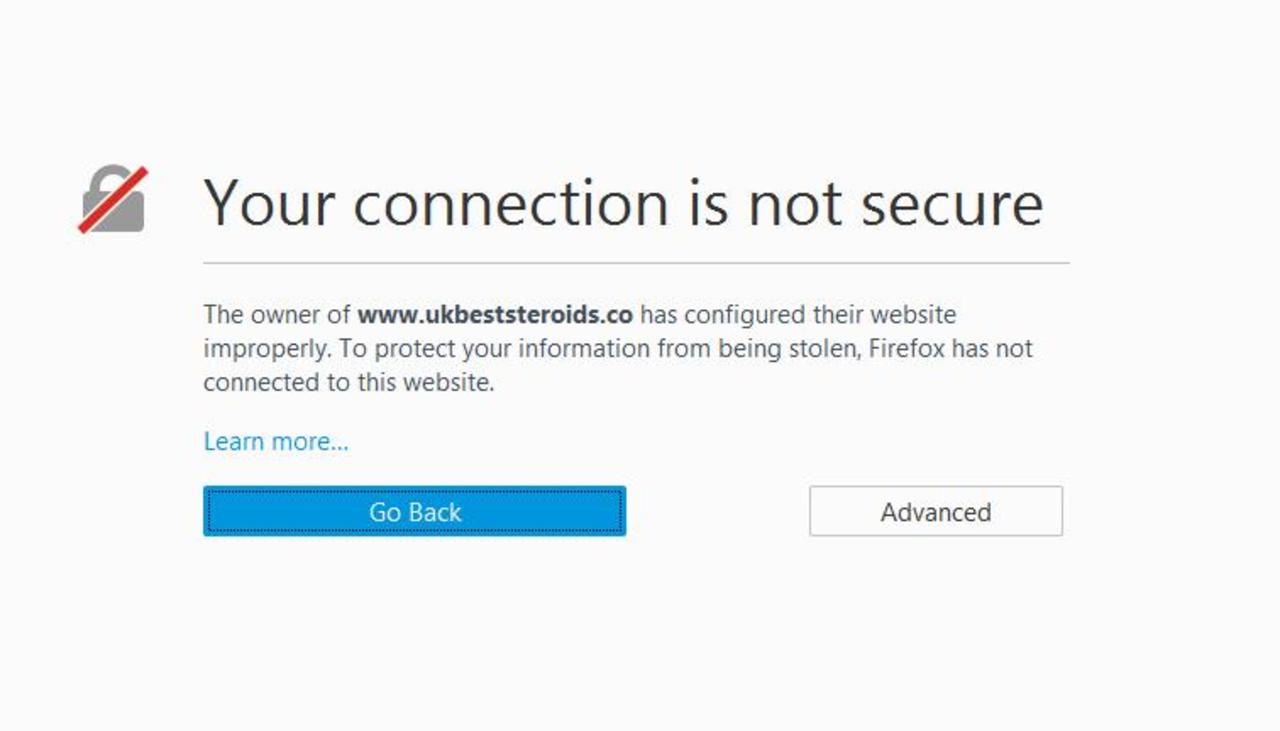Click "has not" at end of second line
The height and width of the screenshot is (731, 1280).
click(992, 349)
